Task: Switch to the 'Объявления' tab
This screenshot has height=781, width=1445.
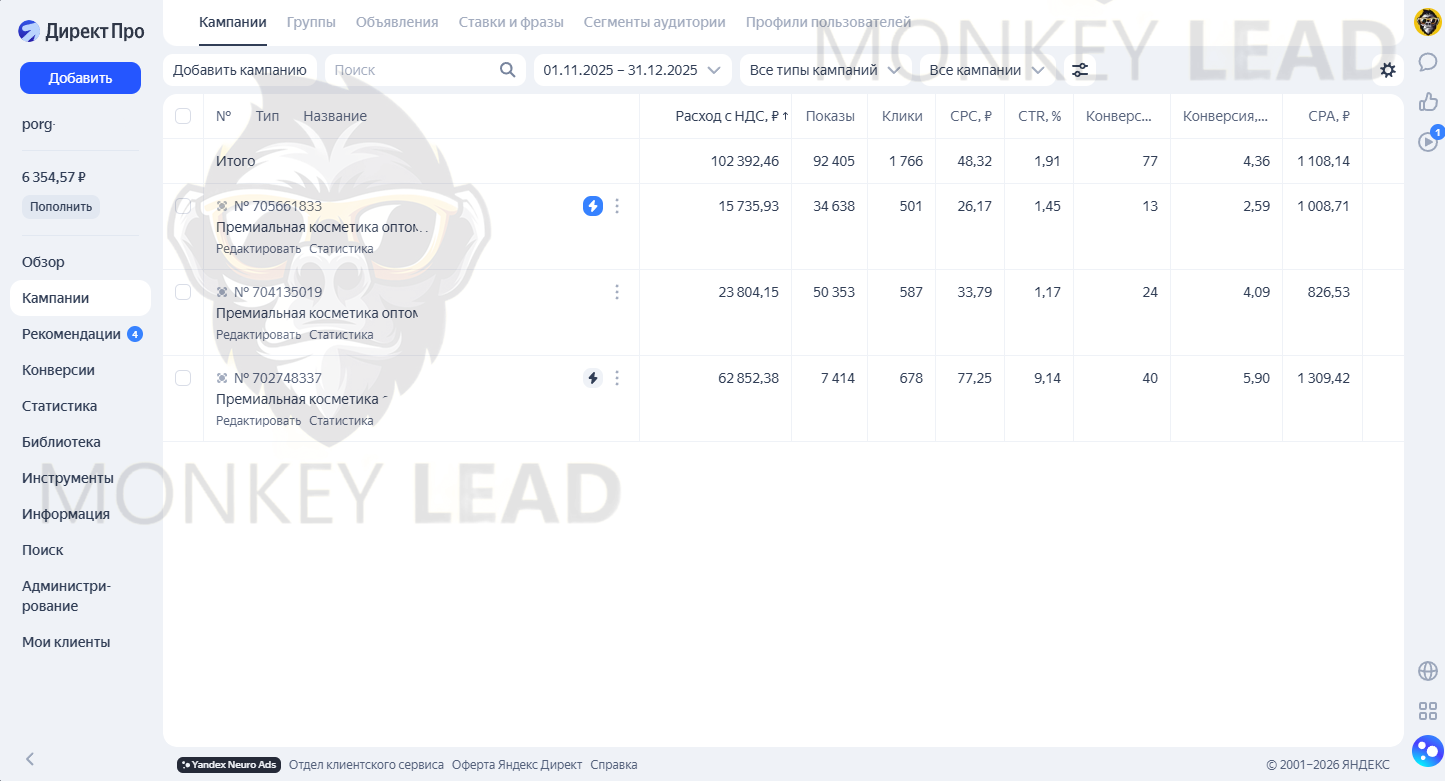Action: pyautogui.click(x=397, y=22)
